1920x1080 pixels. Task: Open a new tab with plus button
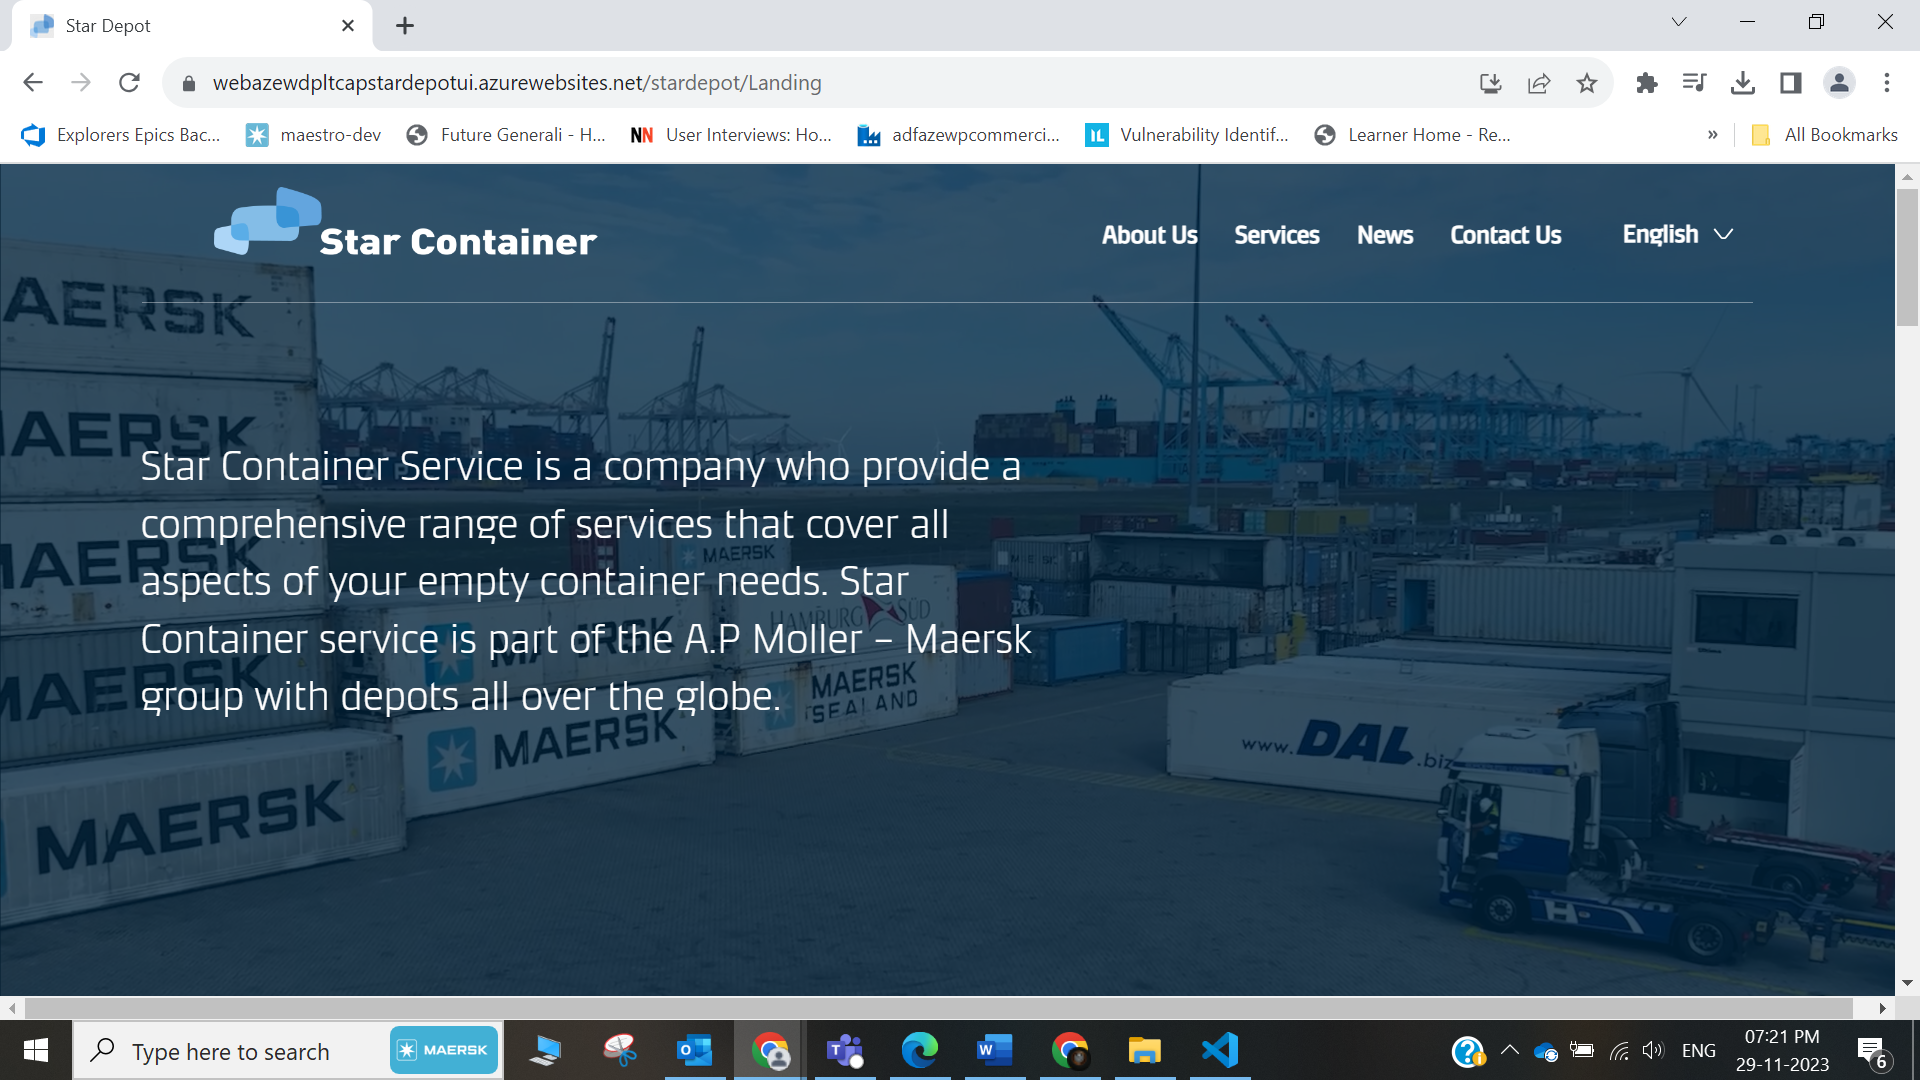[405, 26]
